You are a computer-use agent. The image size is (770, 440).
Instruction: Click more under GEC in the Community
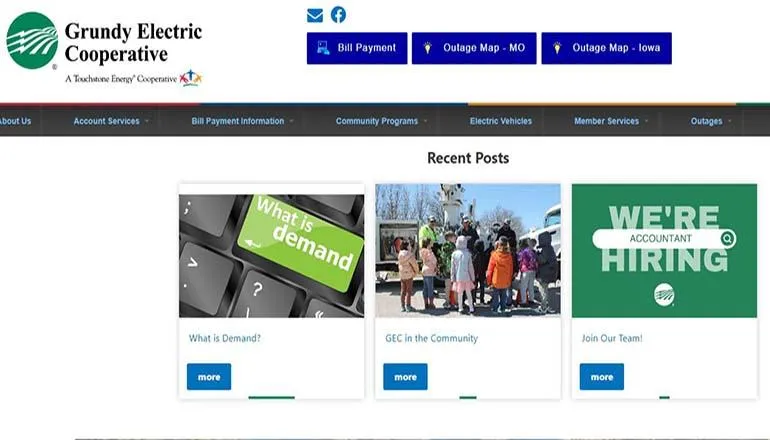click(405, 377)
